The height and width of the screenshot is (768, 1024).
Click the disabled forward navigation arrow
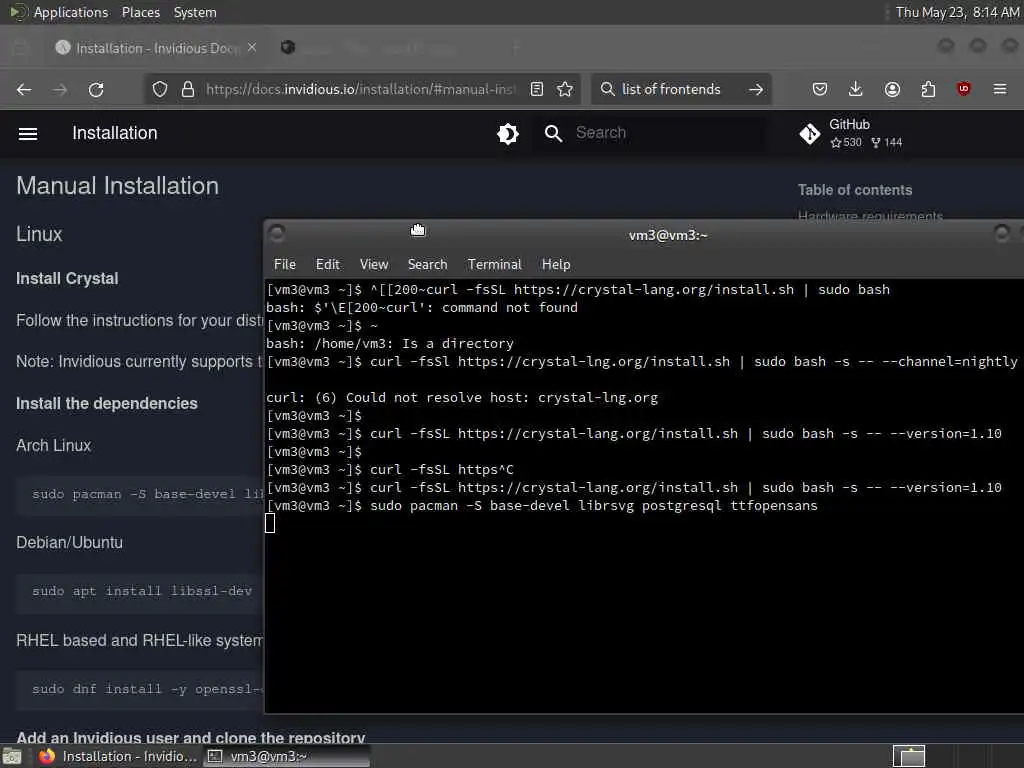tap(60, 89)
